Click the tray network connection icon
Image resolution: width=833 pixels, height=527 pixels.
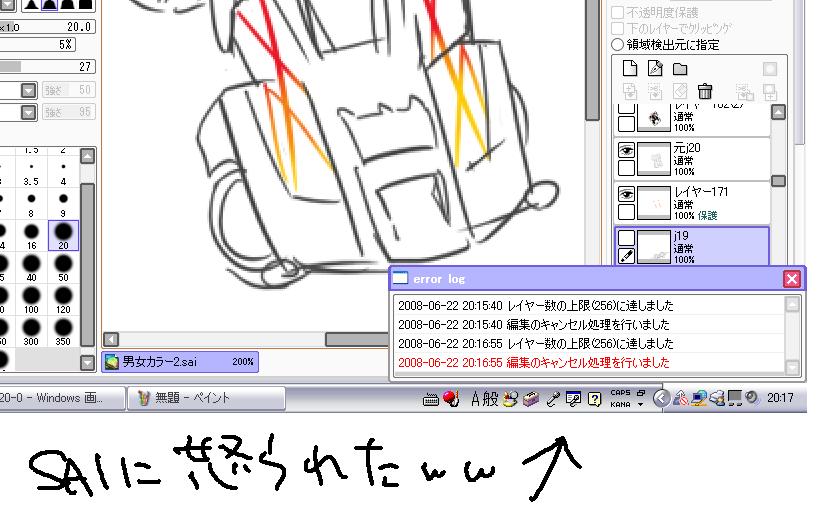coord(699,398)
